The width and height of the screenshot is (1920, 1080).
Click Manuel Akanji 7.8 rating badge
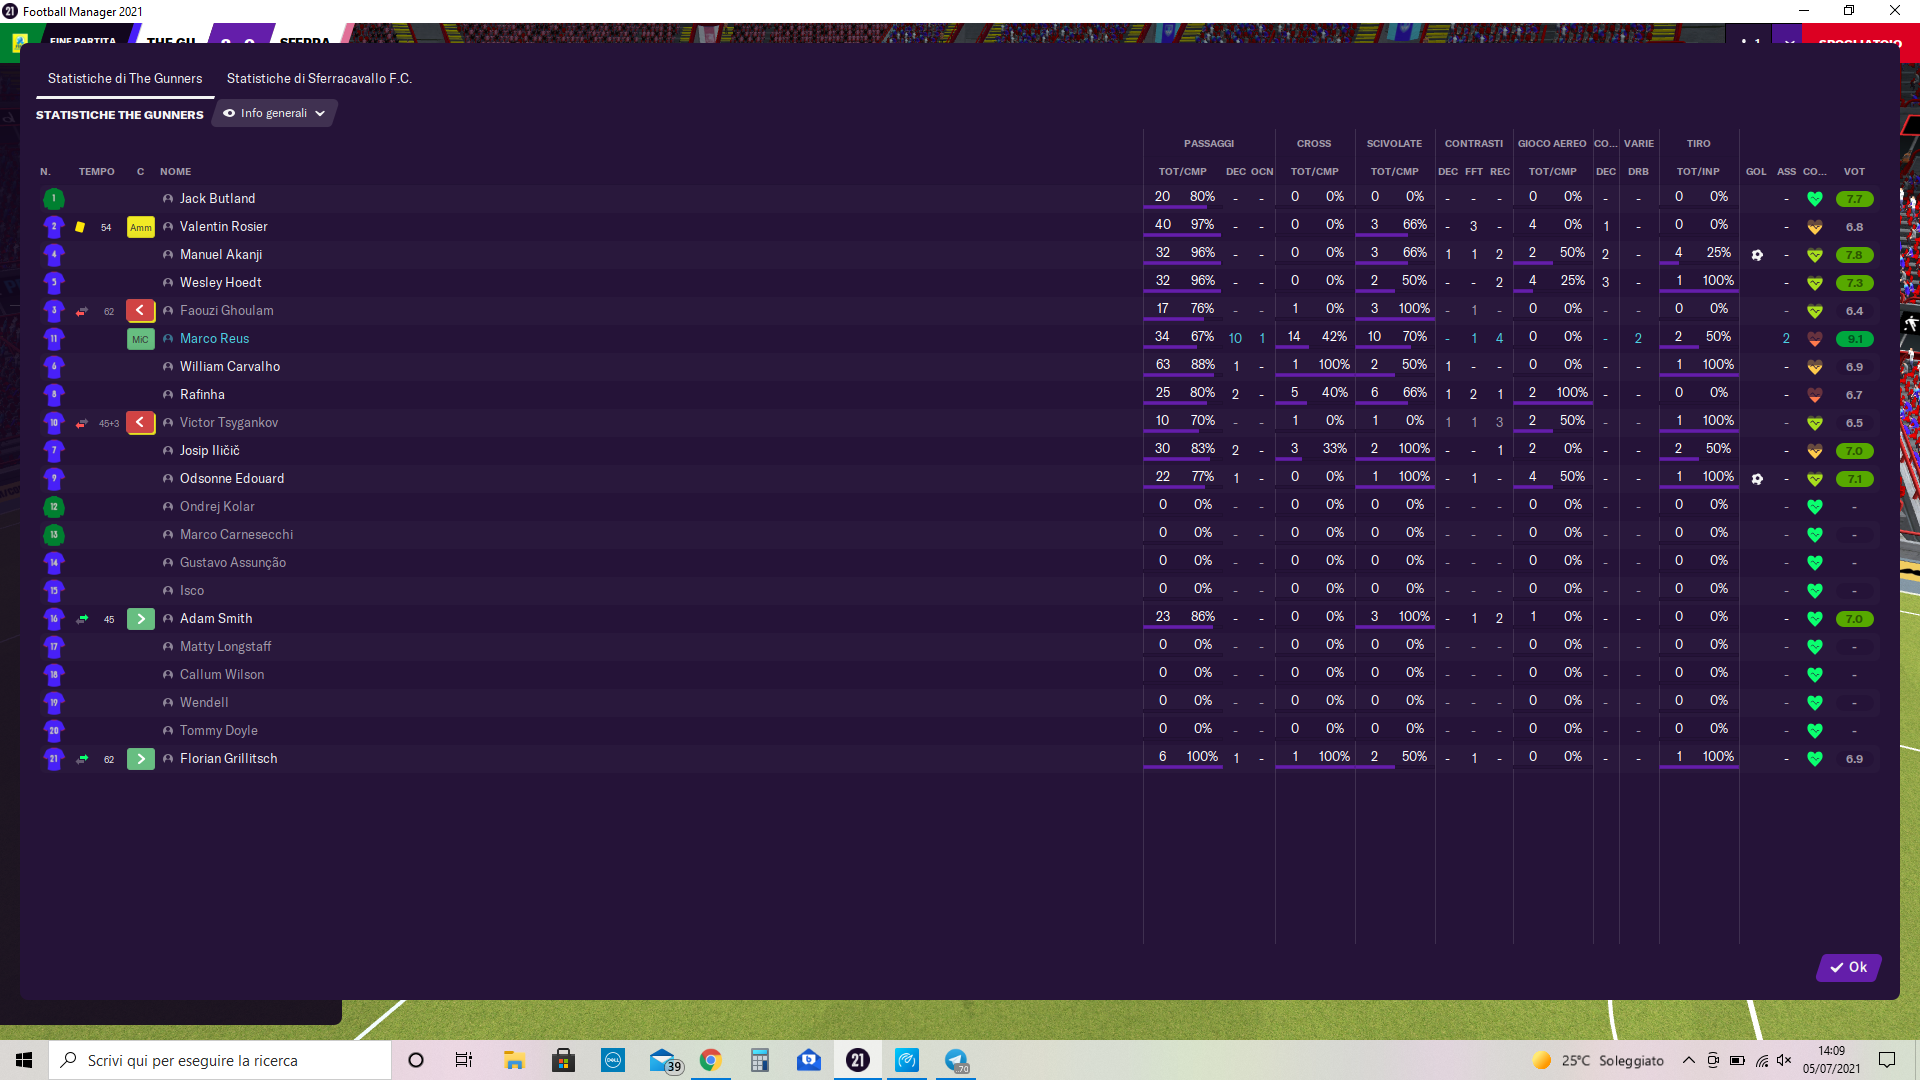1855,255
